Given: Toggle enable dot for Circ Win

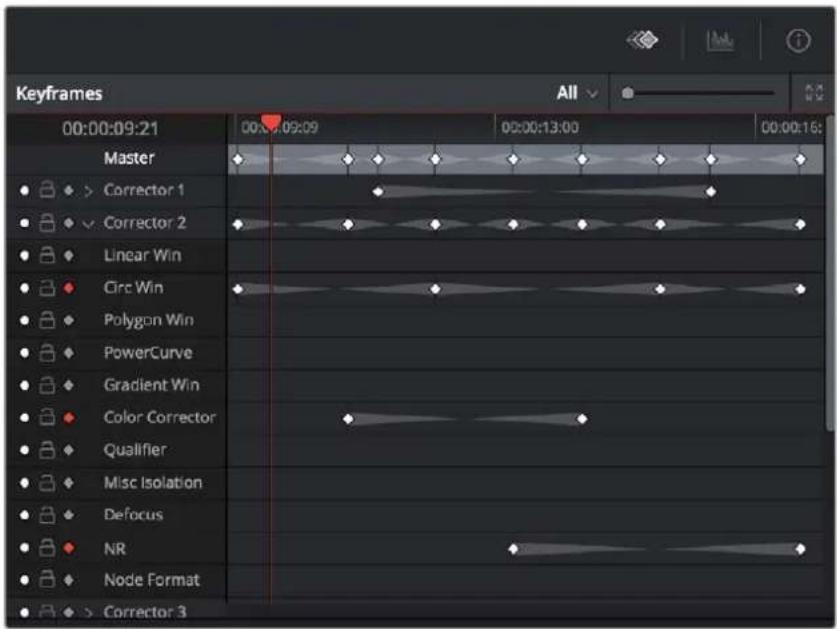Looking at the screenshot, I should click(24, 288).
